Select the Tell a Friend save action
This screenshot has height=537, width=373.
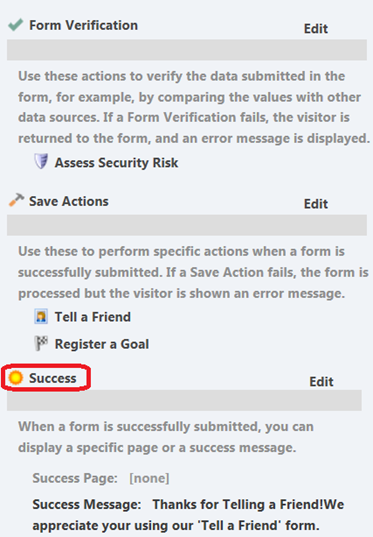pos(93,317)
